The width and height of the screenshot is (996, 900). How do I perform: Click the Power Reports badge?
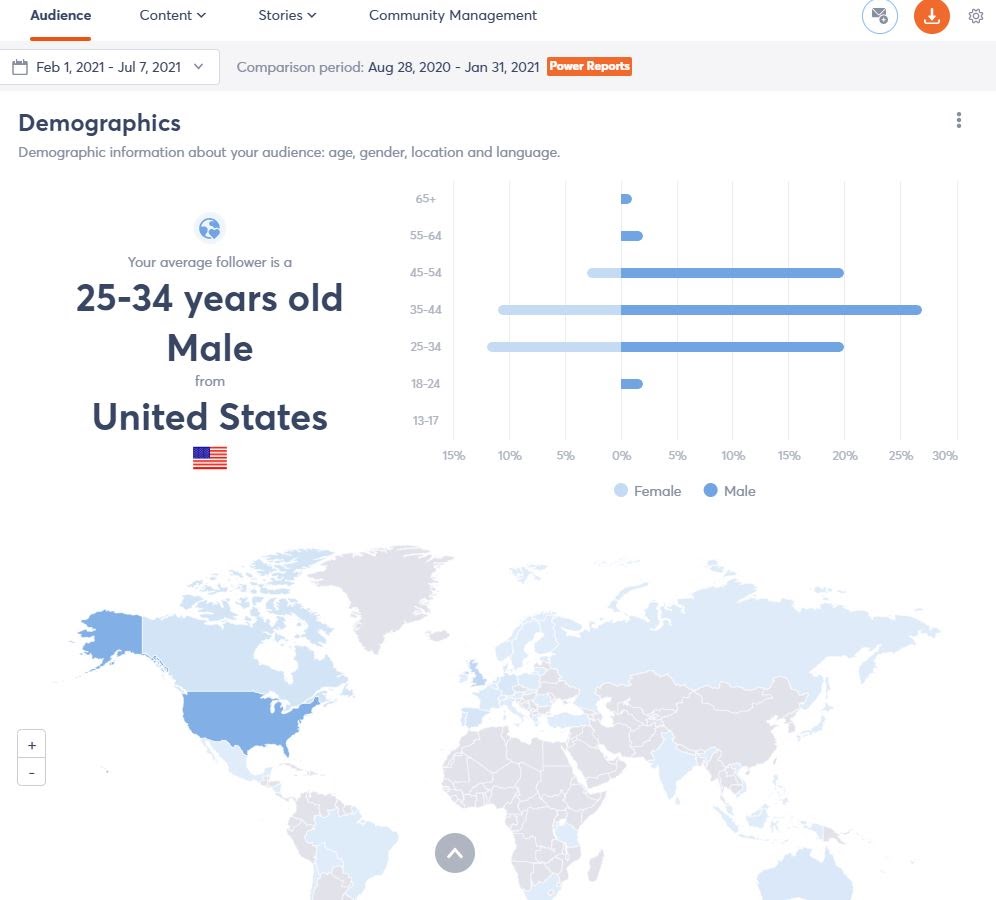point(589,66)
